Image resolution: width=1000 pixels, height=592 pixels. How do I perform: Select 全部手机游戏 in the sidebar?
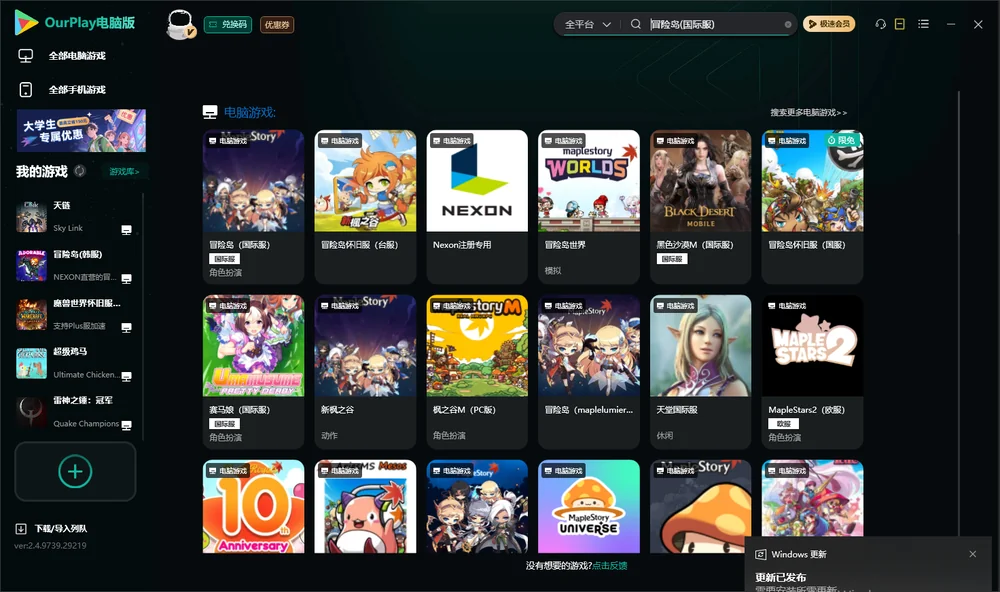coord(77,89)
